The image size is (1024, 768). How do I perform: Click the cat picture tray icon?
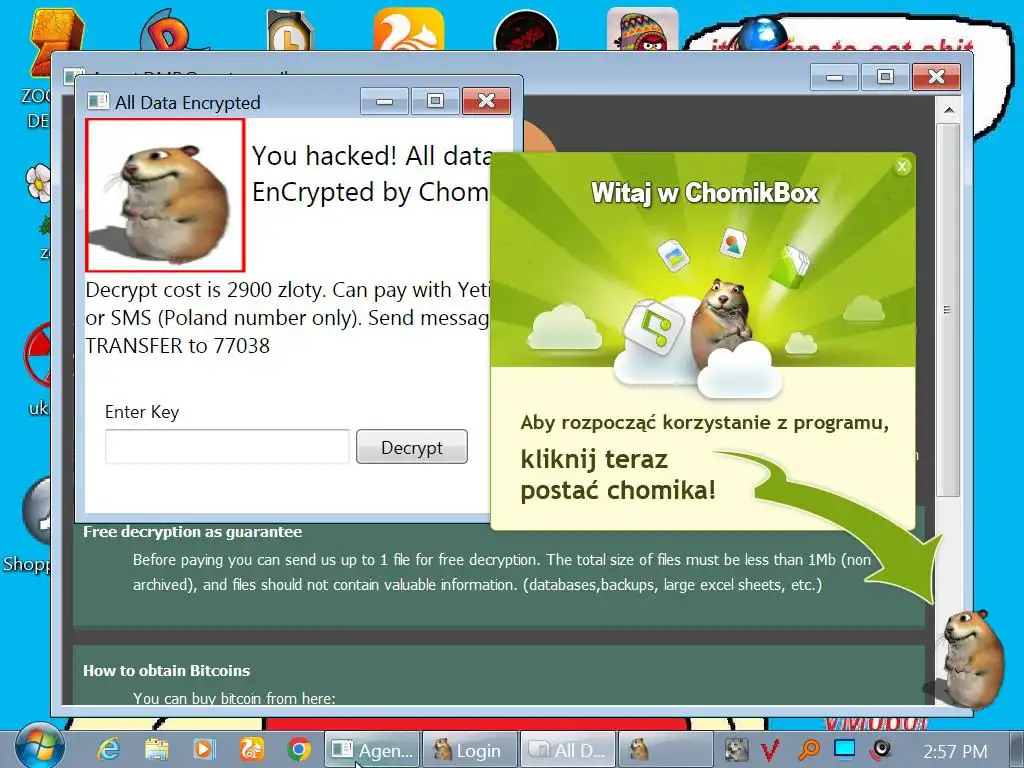[x=737, y=750]
